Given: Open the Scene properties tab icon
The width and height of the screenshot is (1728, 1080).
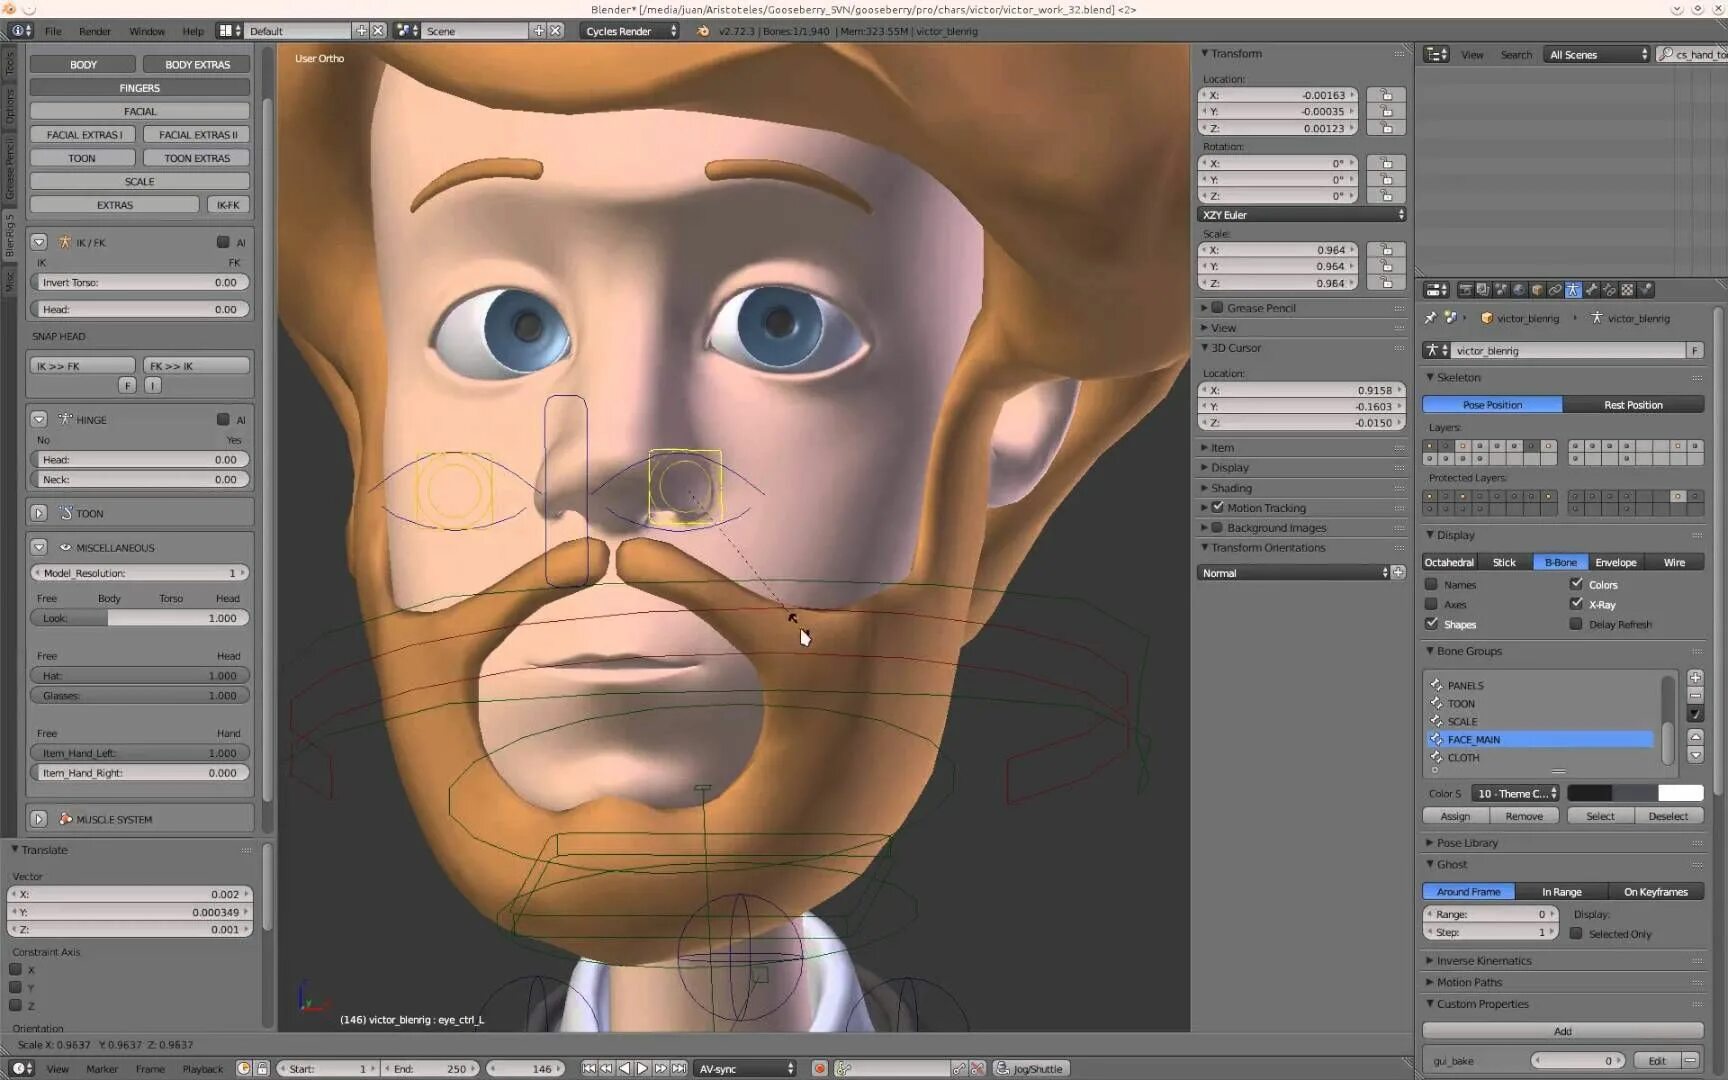Looking at the screenshot, I should (1501, 290).
